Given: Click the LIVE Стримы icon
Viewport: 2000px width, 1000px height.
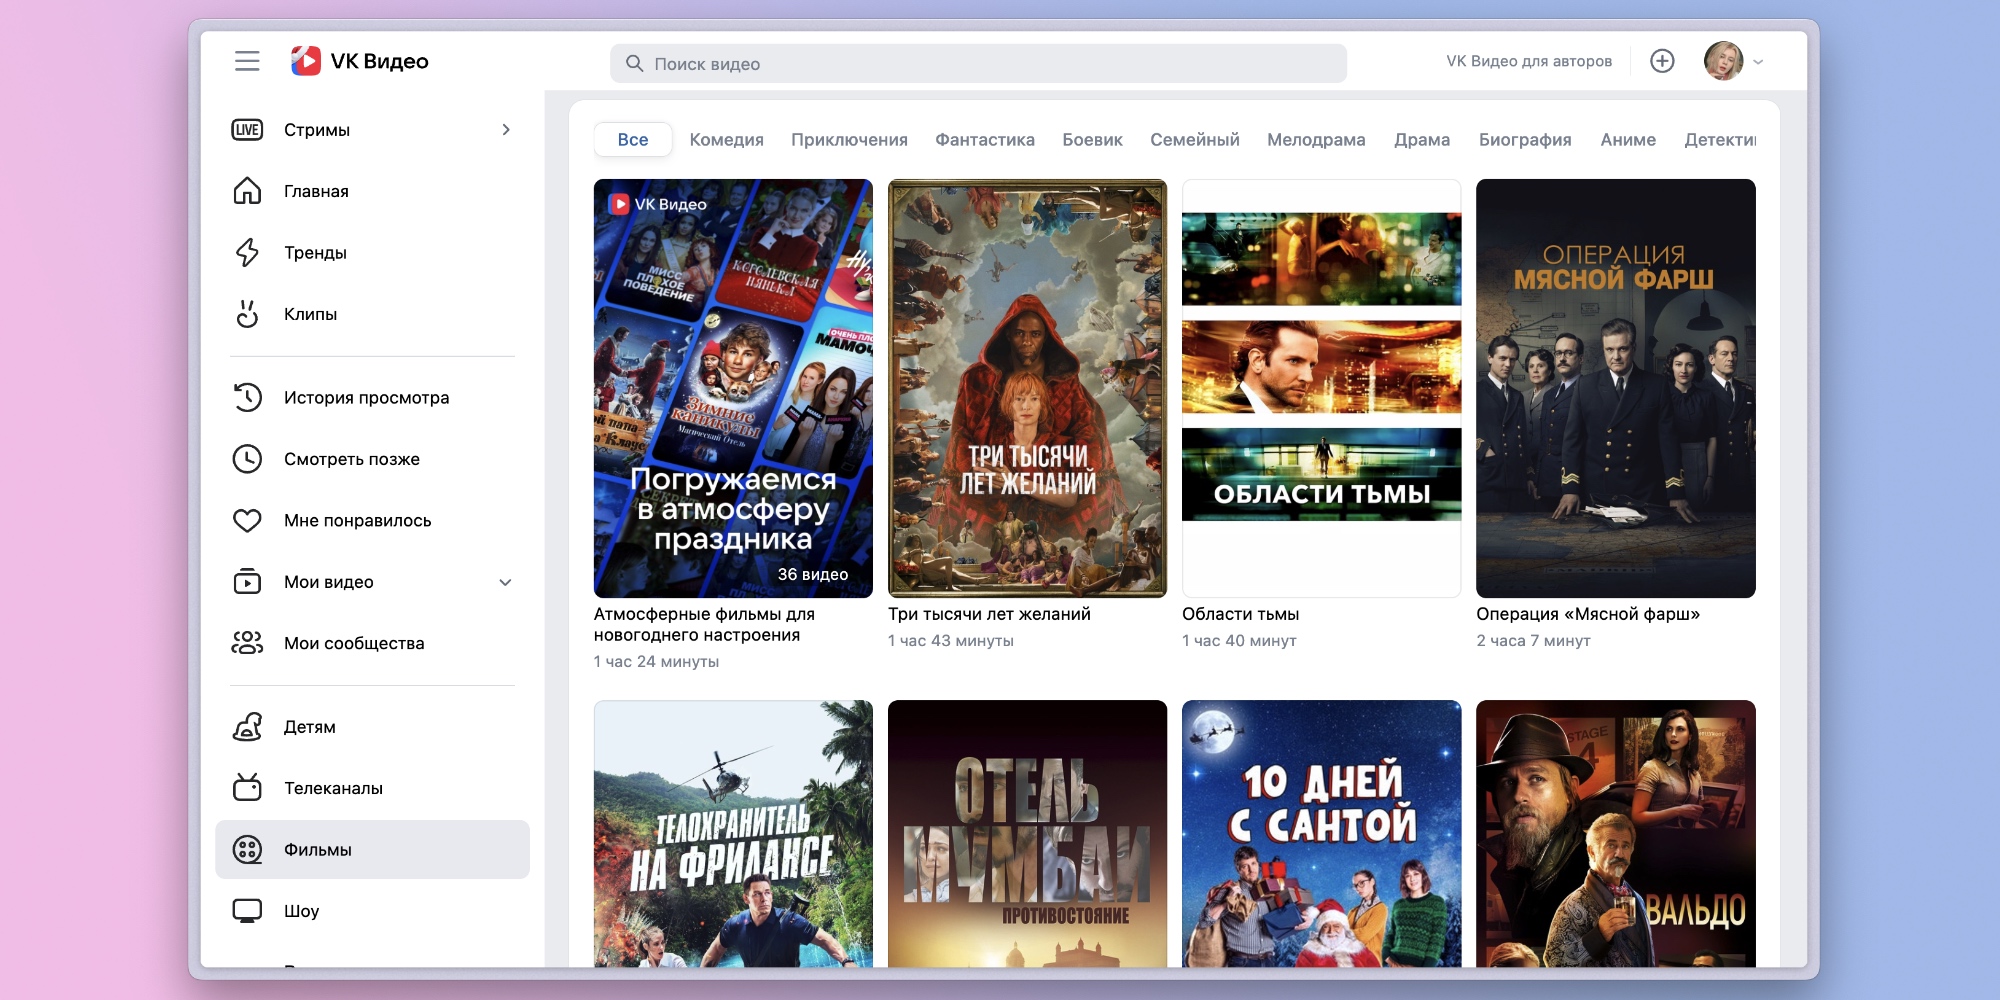Looking at the screenshot, I should pyautogui.click(x=247, y=130).
